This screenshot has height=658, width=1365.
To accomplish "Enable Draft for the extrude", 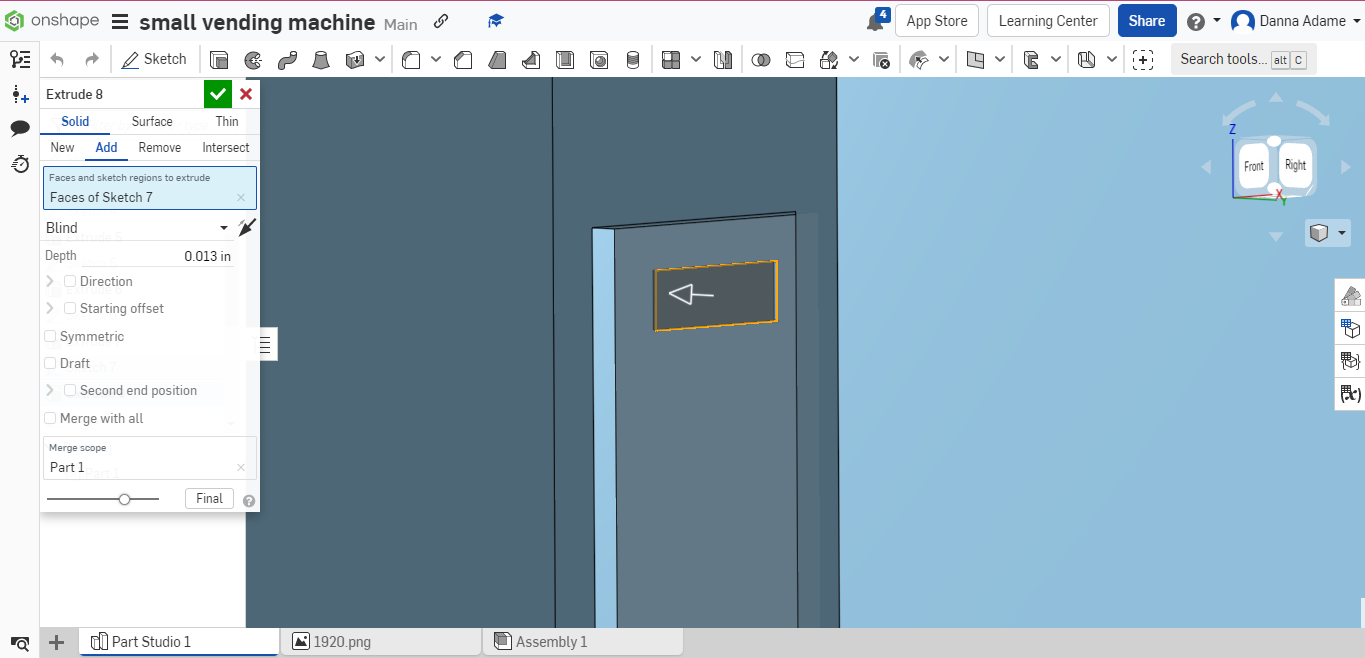I will (50, 363).
